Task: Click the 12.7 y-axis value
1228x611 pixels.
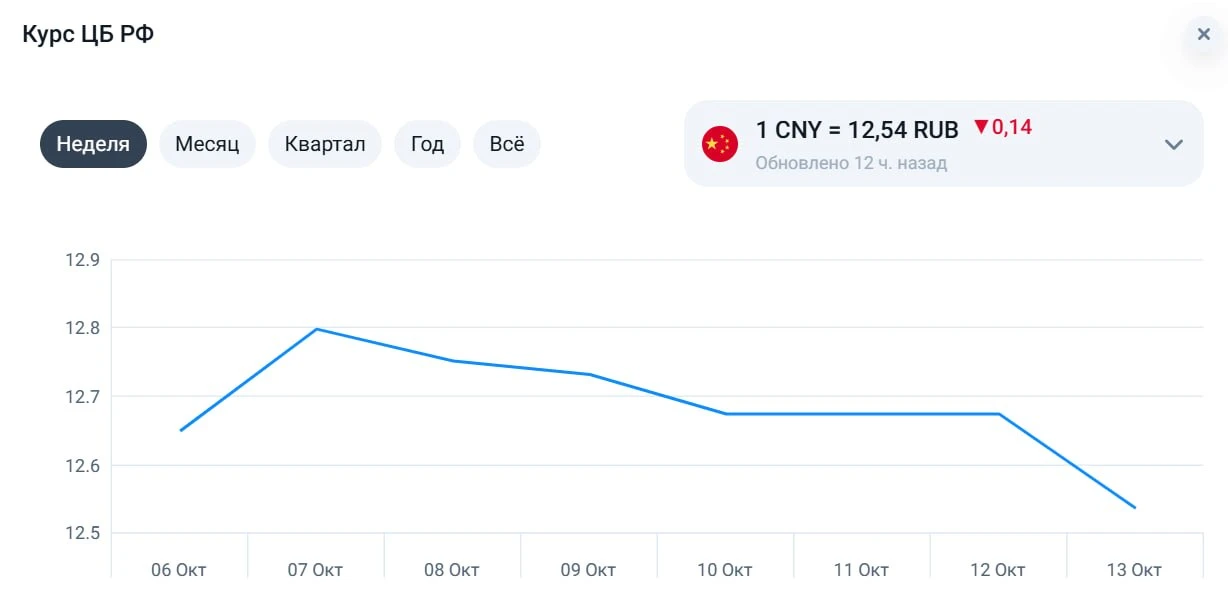Action: tap(82, 397)
